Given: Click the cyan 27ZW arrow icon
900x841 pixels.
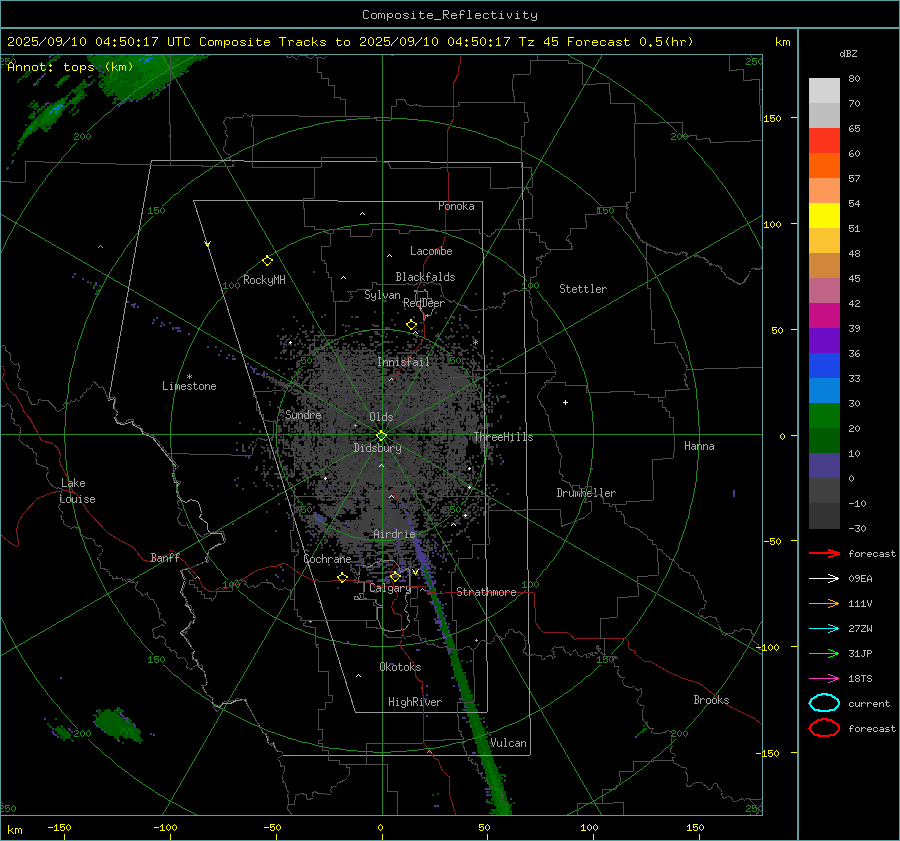Looking at the screenshot, I should (824, 629).
